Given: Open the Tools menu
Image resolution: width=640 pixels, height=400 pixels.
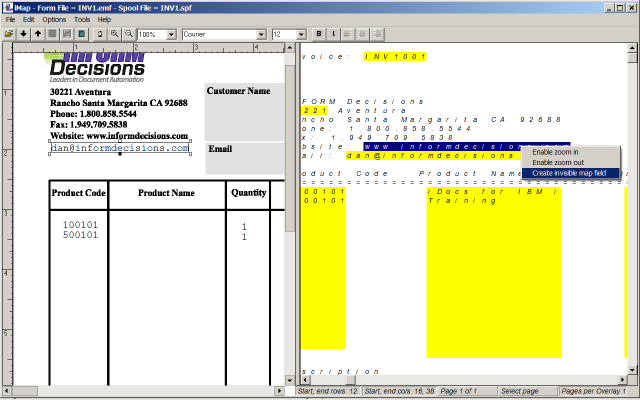Looking at the screenshot, I should coord(81,19).
